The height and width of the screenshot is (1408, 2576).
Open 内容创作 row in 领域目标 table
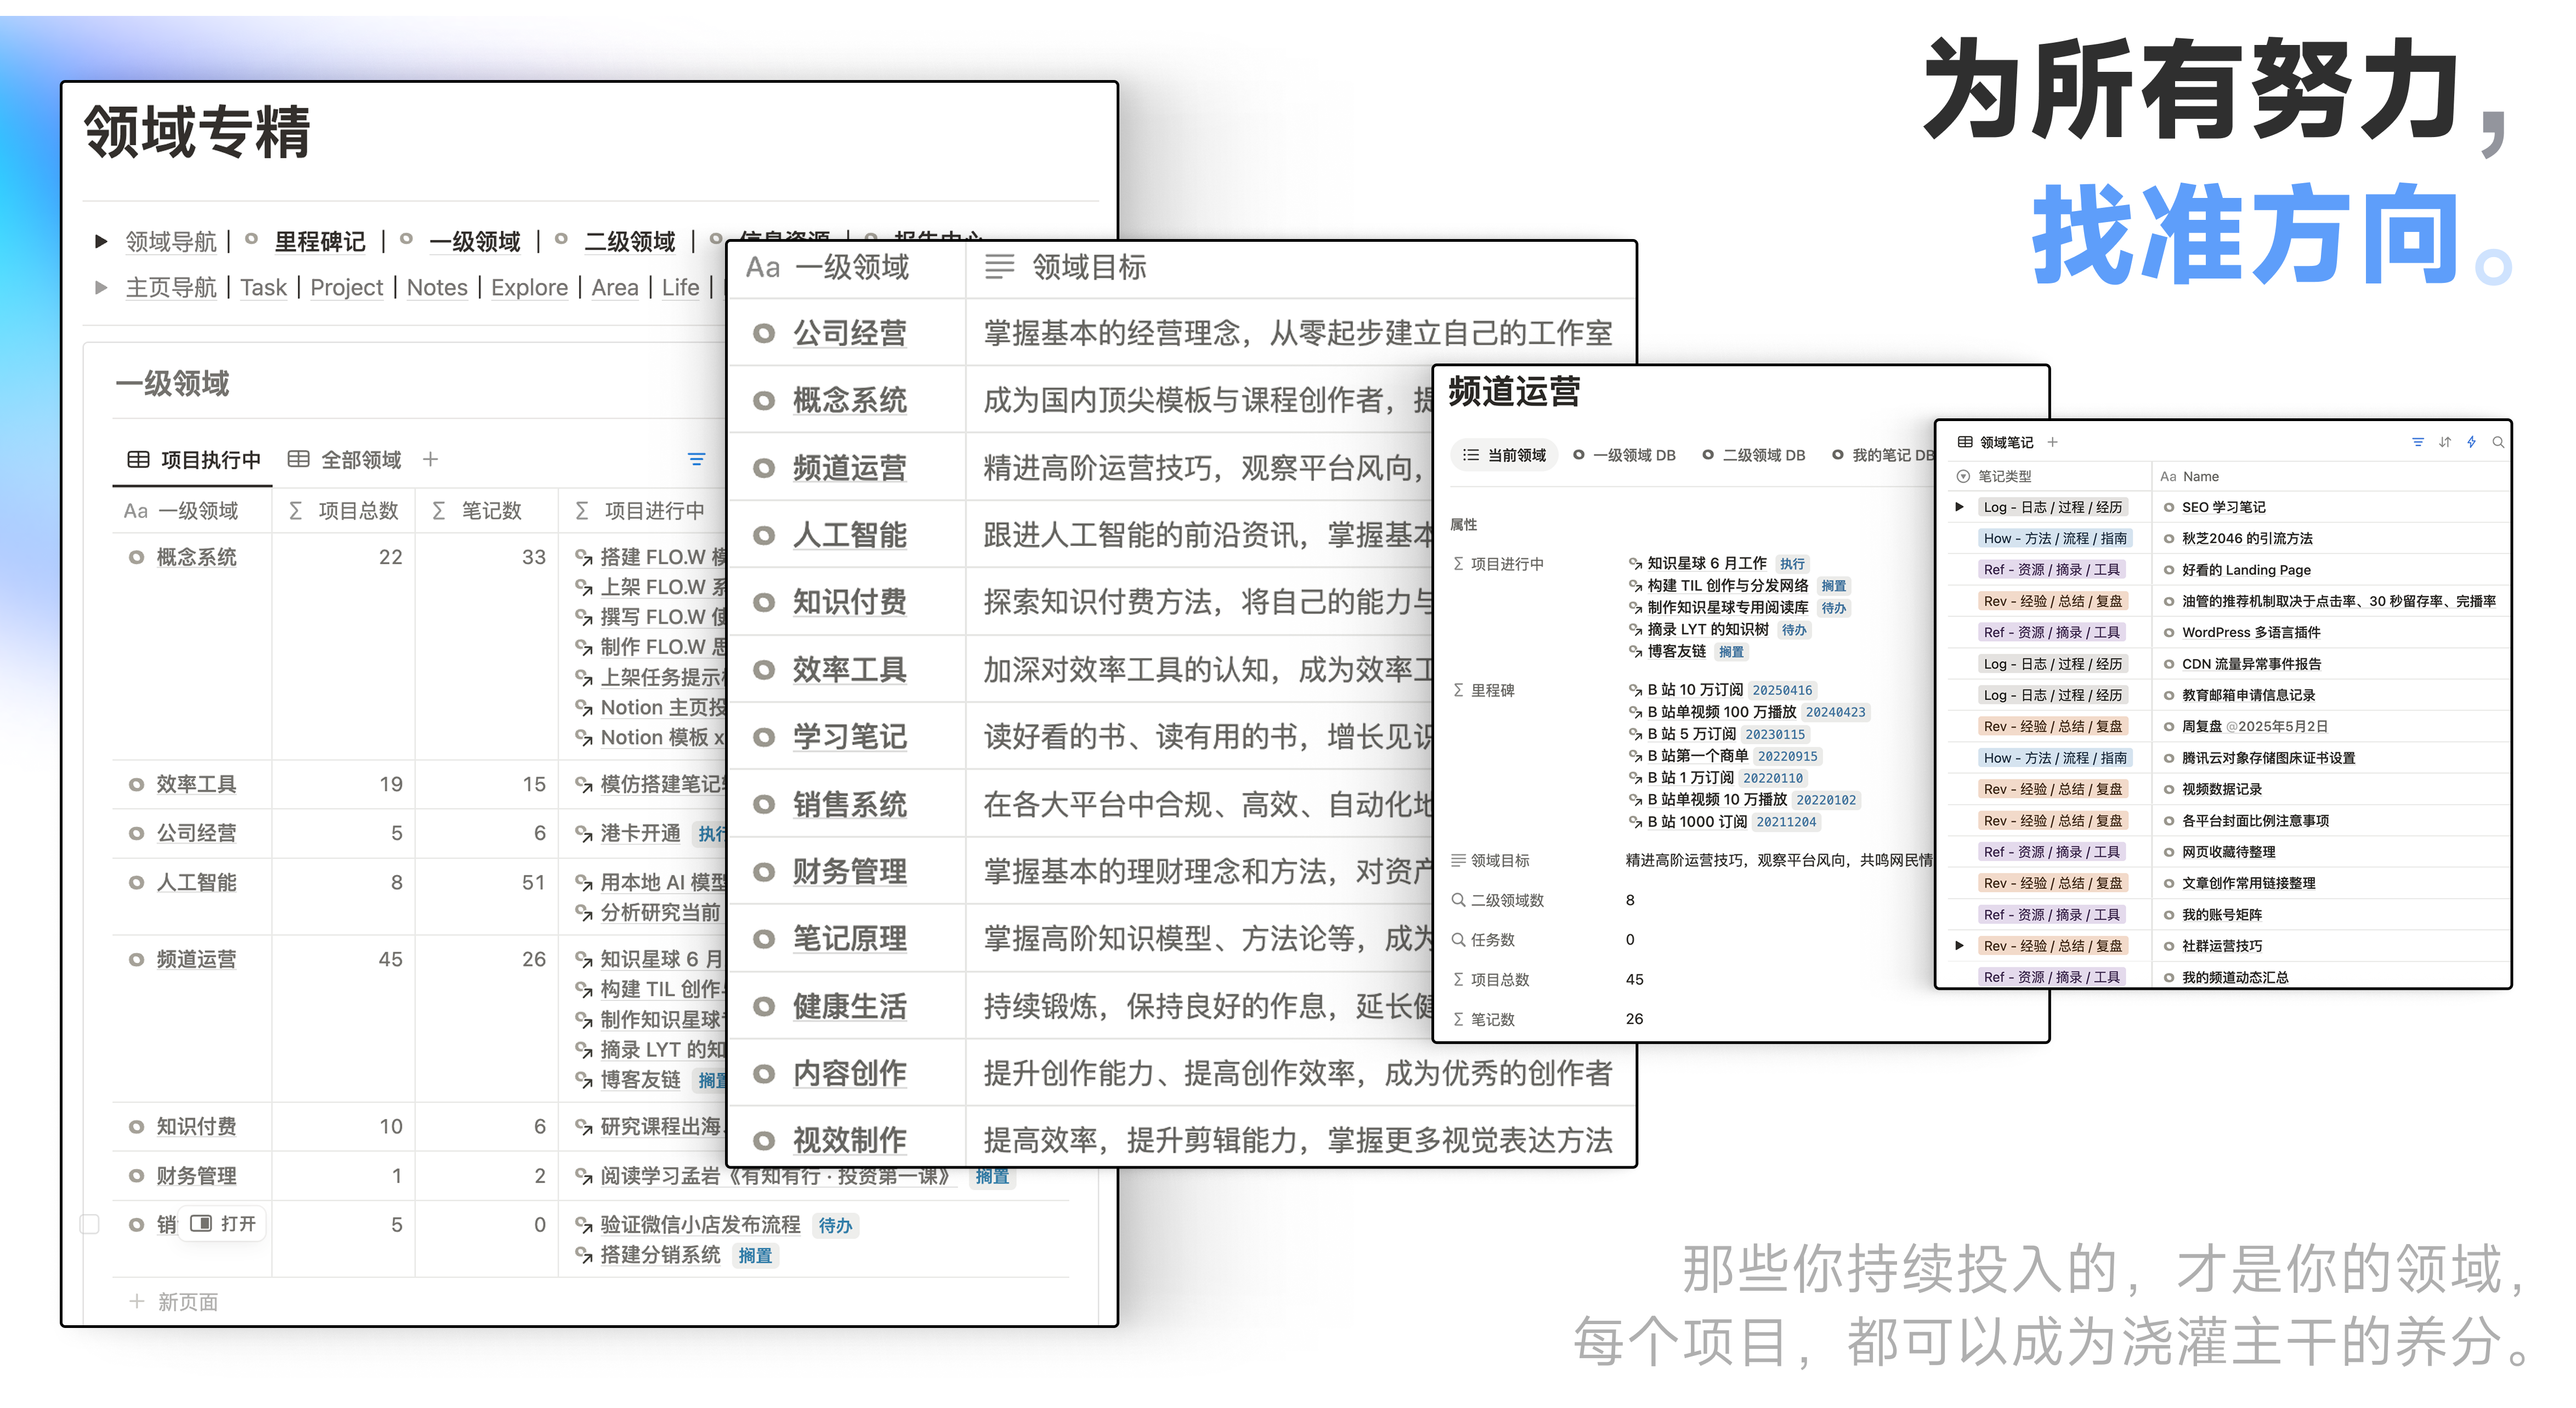pos(850,1073)
